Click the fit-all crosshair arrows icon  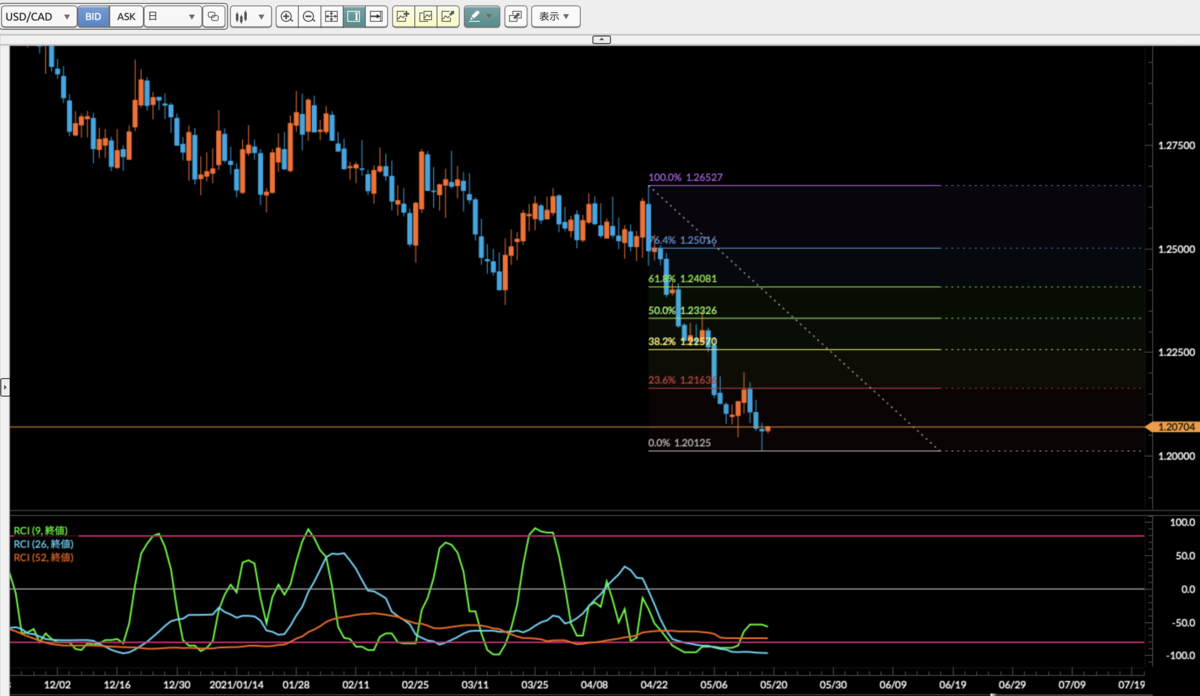pos(331,17)
